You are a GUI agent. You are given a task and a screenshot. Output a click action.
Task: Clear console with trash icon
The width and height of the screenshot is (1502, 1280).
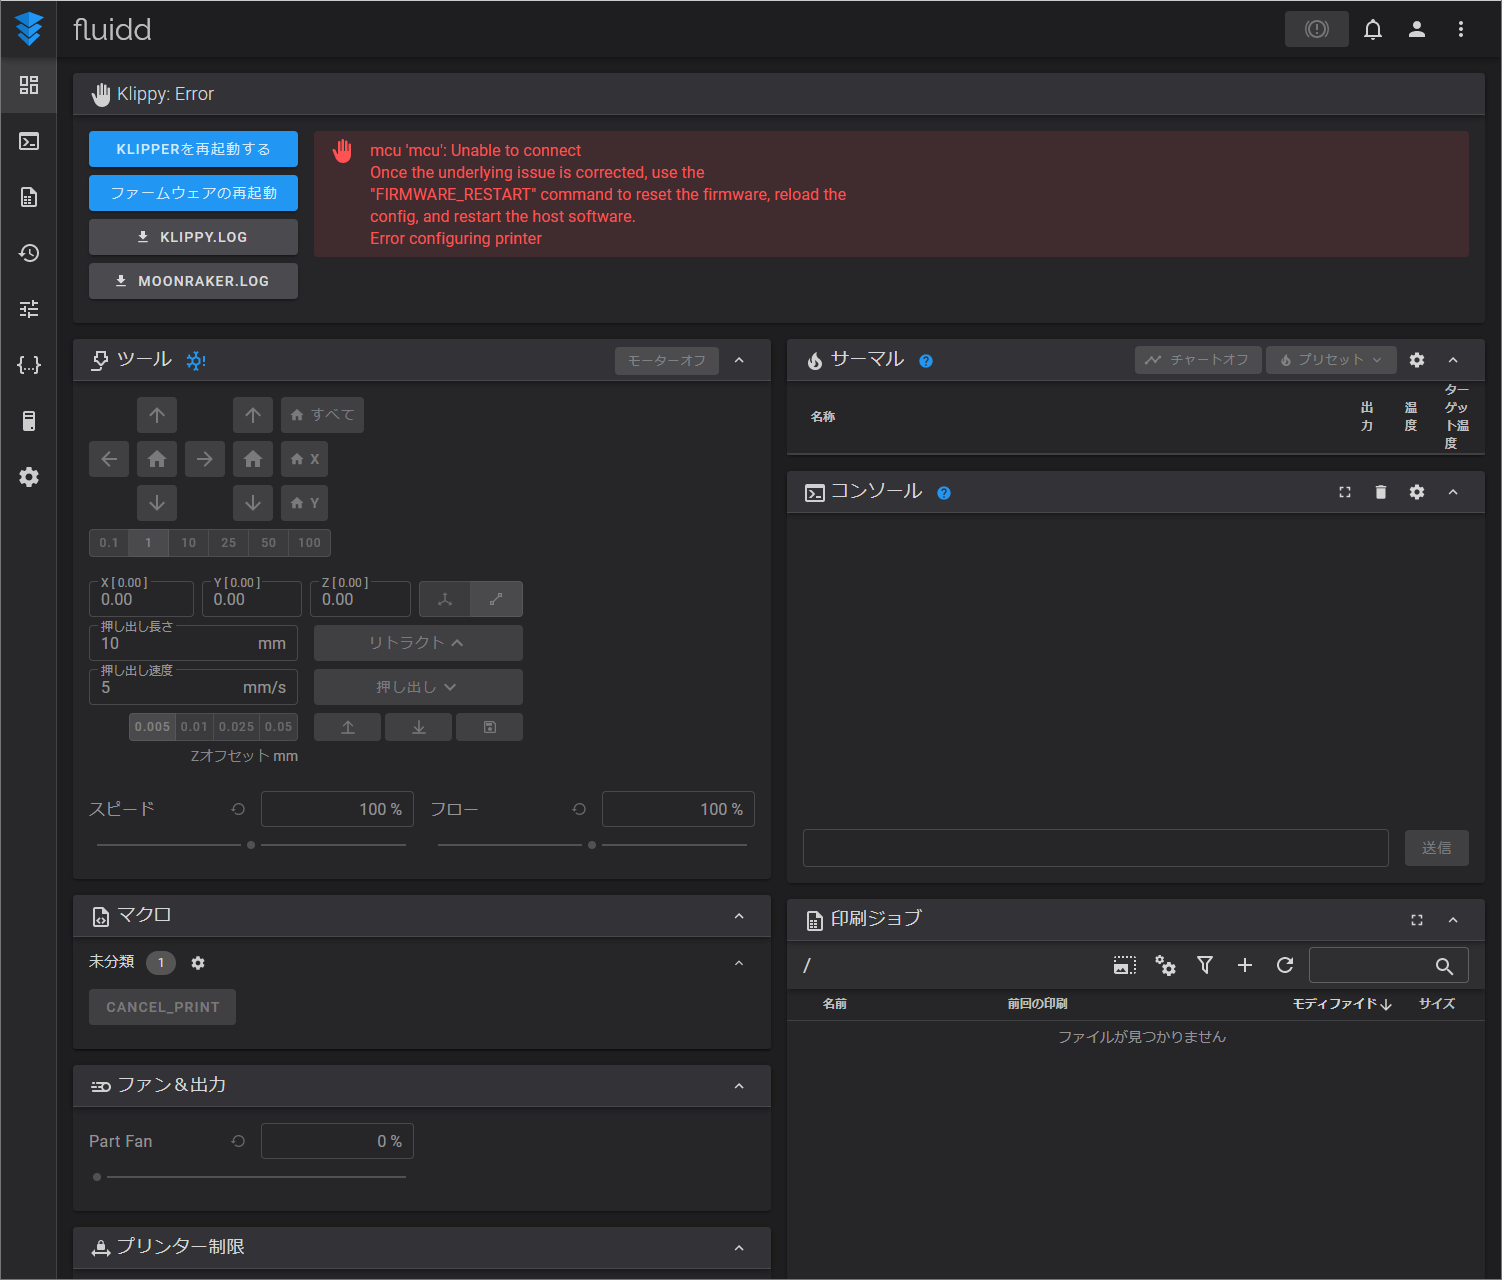click(1381, 492)
